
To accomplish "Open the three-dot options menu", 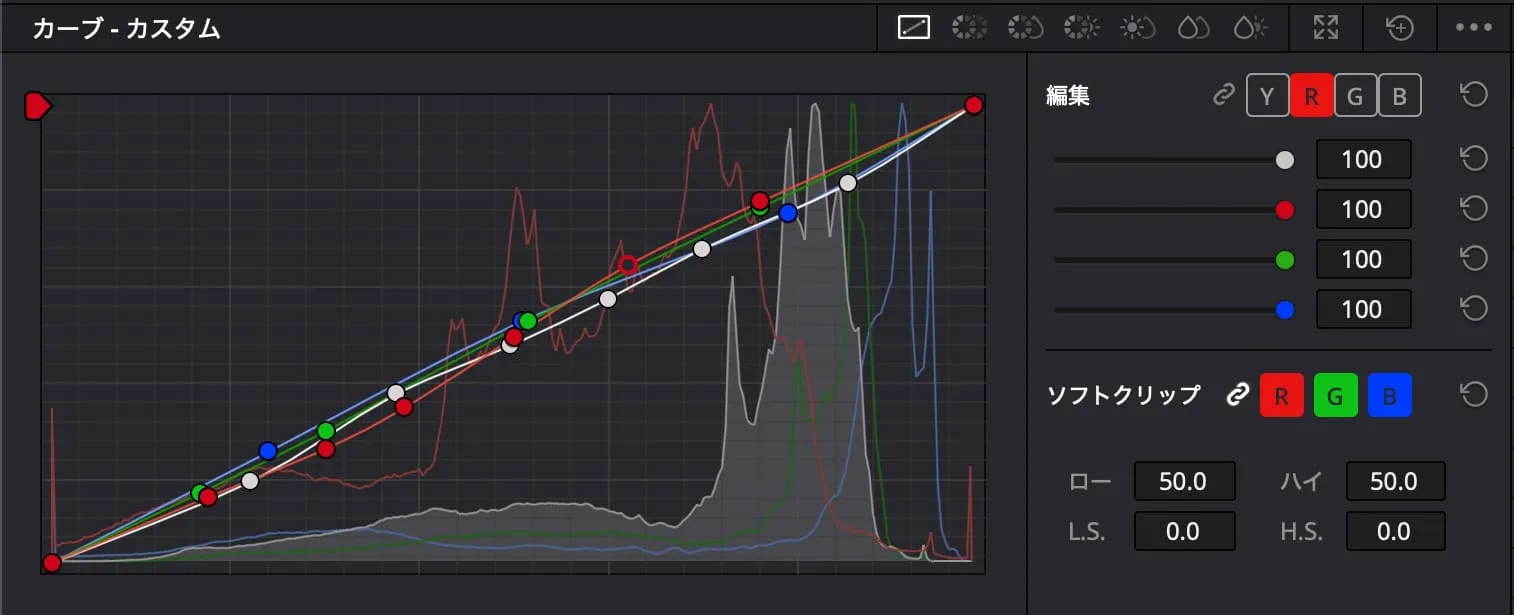I will pyautogui.click(x=1473, y=28).
